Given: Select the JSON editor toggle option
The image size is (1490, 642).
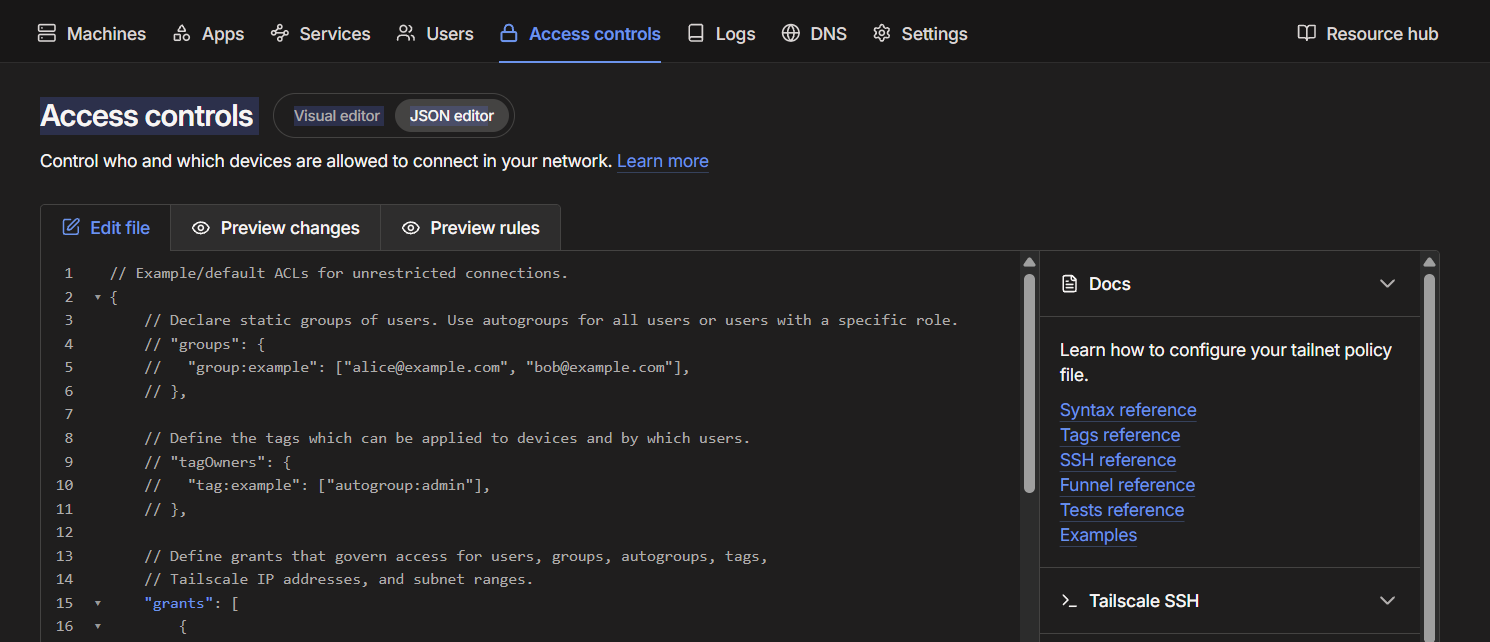Looking at the screenshot, I should [452, 116].
